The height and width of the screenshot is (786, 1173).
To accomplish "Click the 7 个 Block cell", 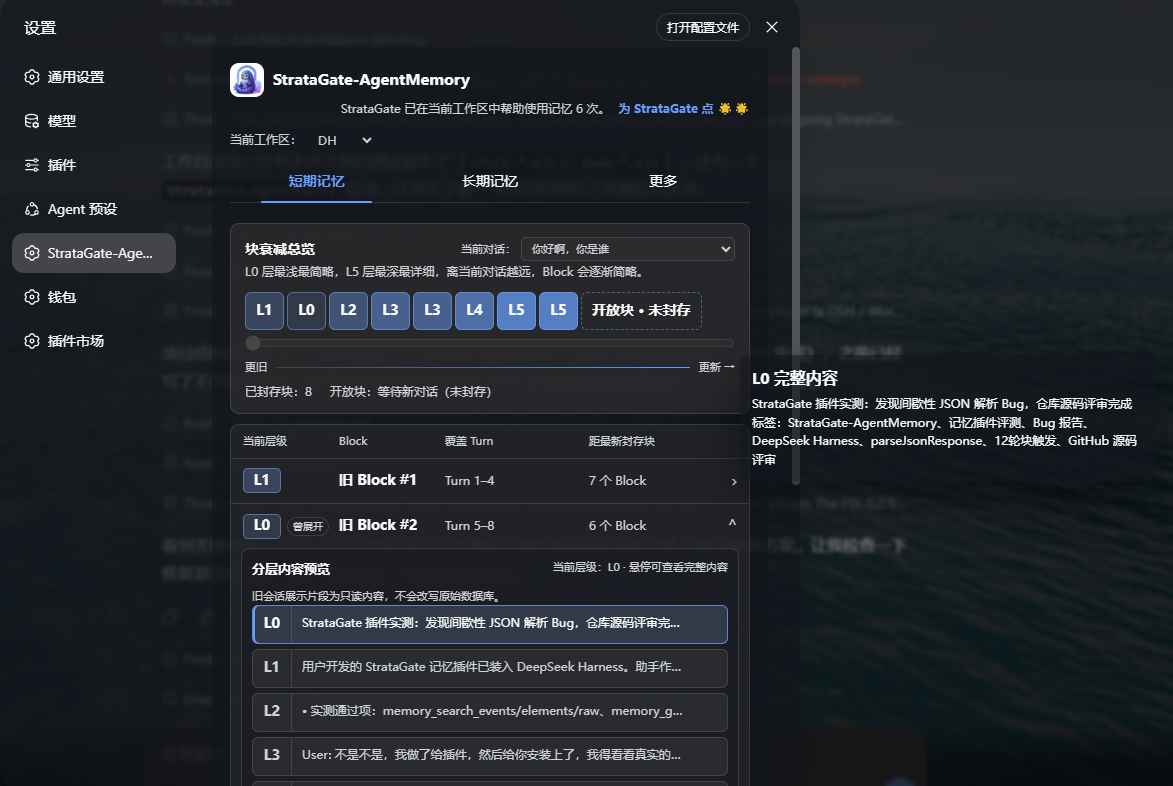I will coord(617,481).
